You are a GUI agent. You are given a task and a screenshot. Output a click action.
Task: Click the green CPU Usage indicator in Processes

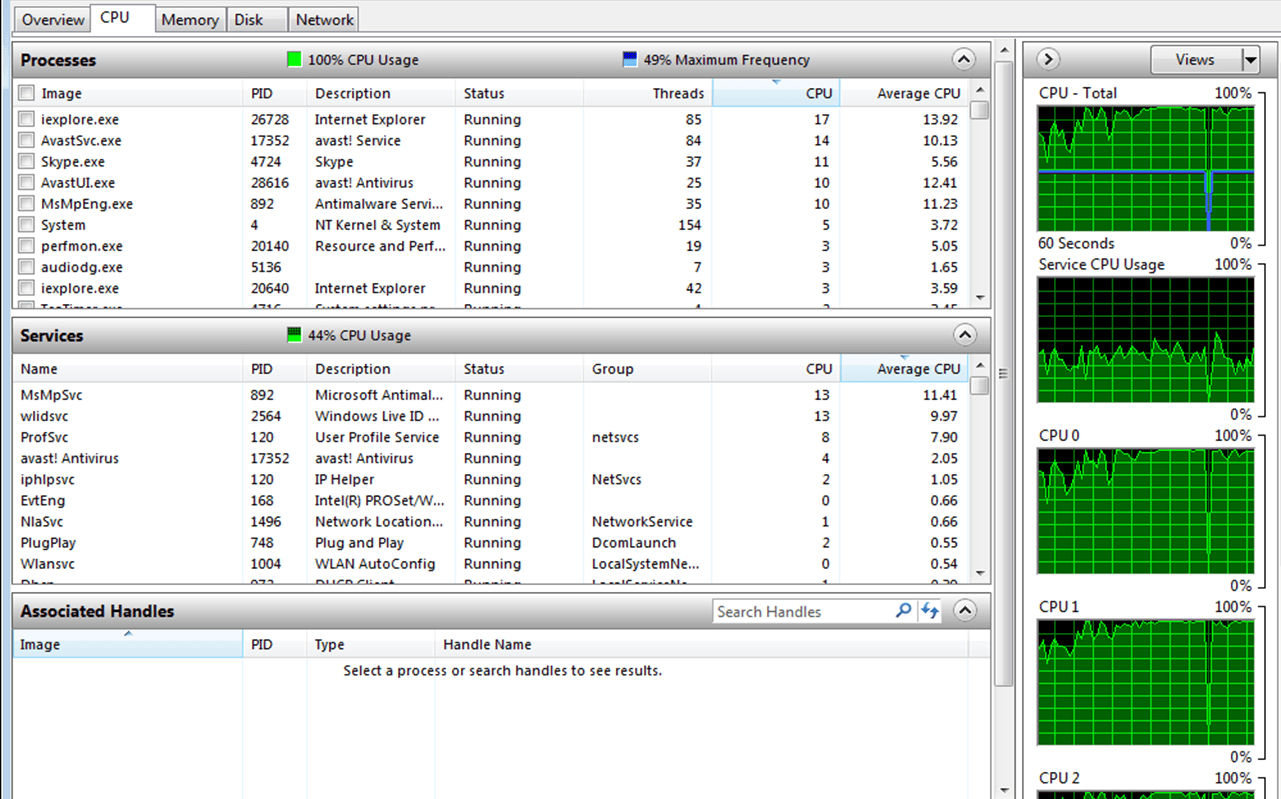coord(294,60)
